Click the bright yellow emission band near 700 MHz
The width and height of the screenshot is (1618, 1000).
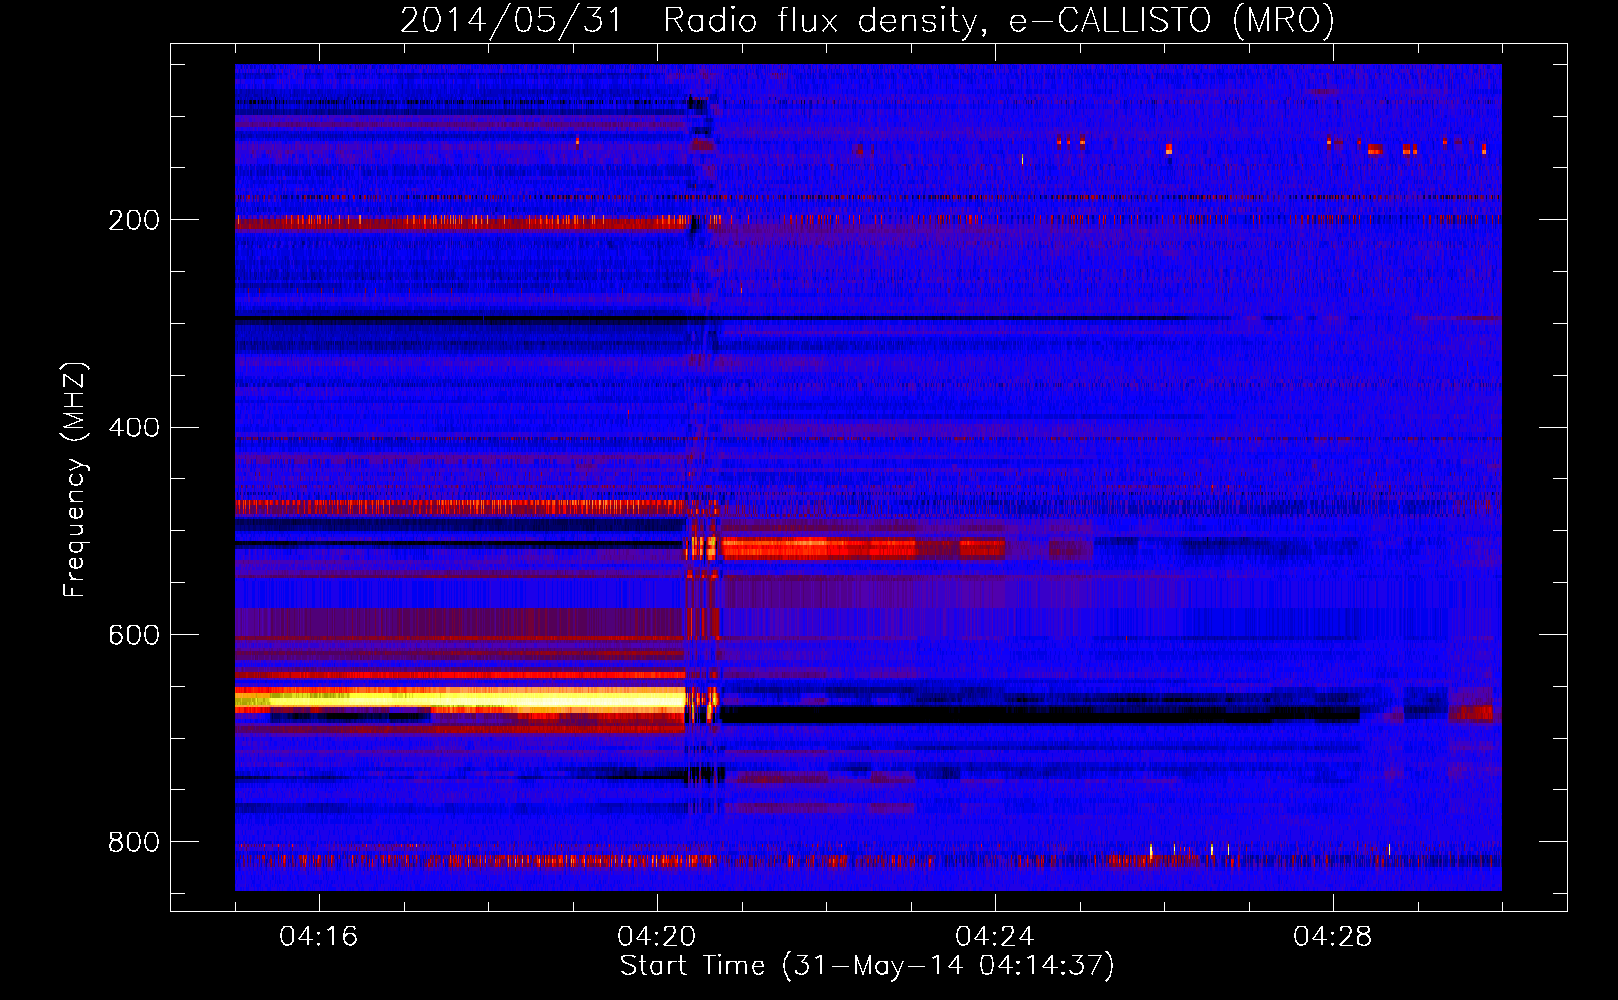click(x=460, y=698)
